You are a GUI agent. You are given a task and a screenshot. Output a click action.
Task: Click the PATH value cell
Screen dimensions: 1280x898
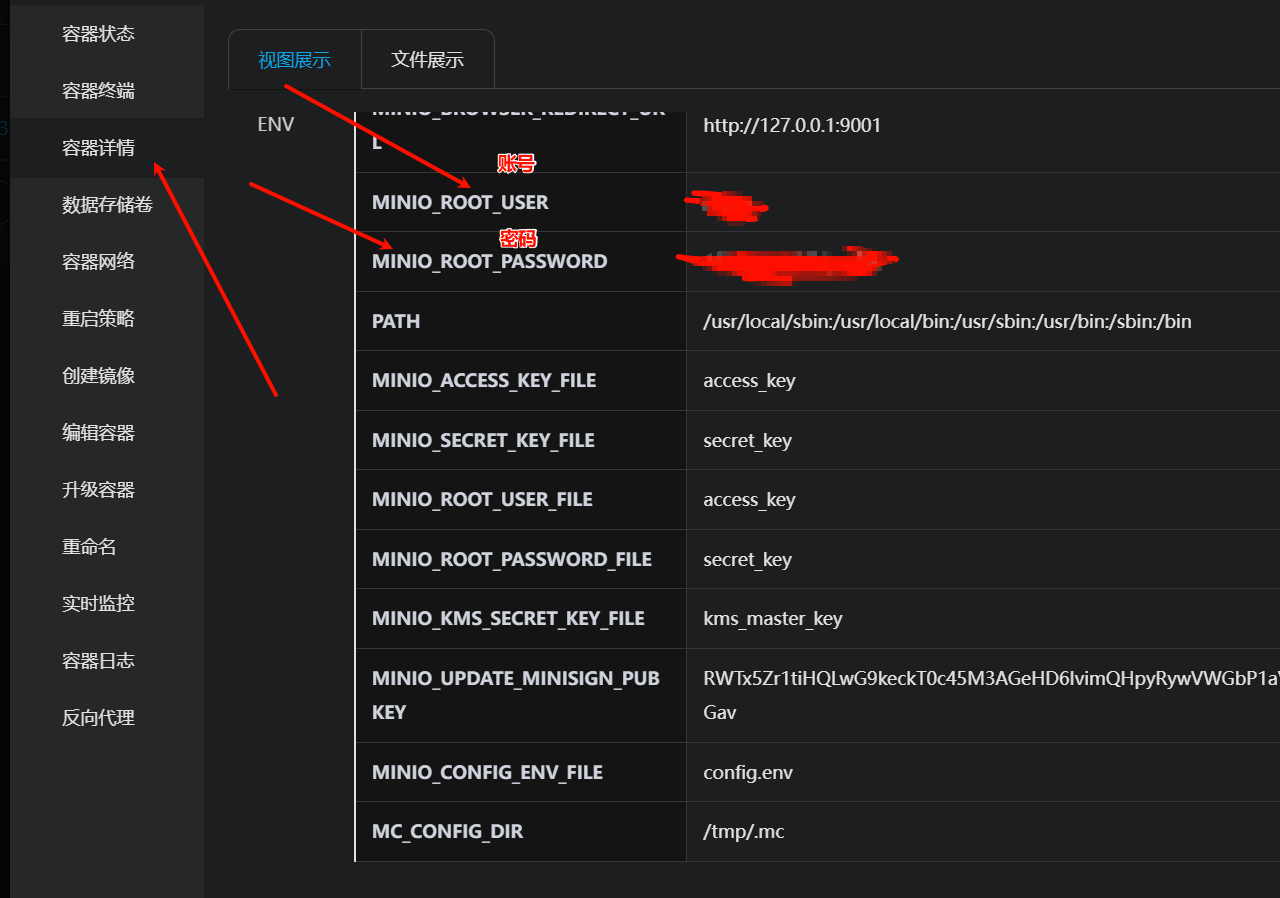coord(946,322)
